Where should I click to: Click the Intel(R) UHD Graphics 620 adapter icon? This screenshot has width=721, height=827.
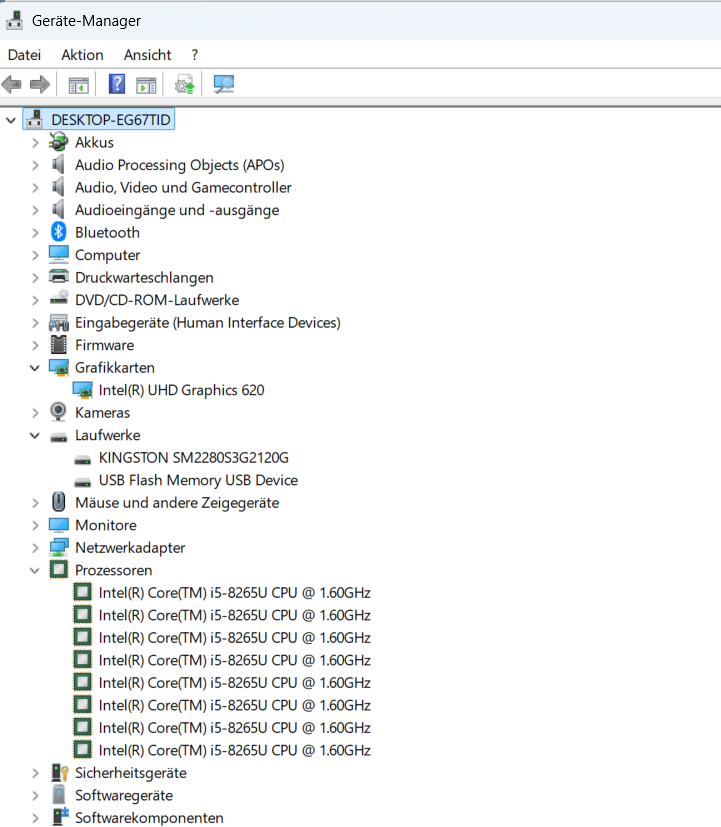click(x=82, y=390)
